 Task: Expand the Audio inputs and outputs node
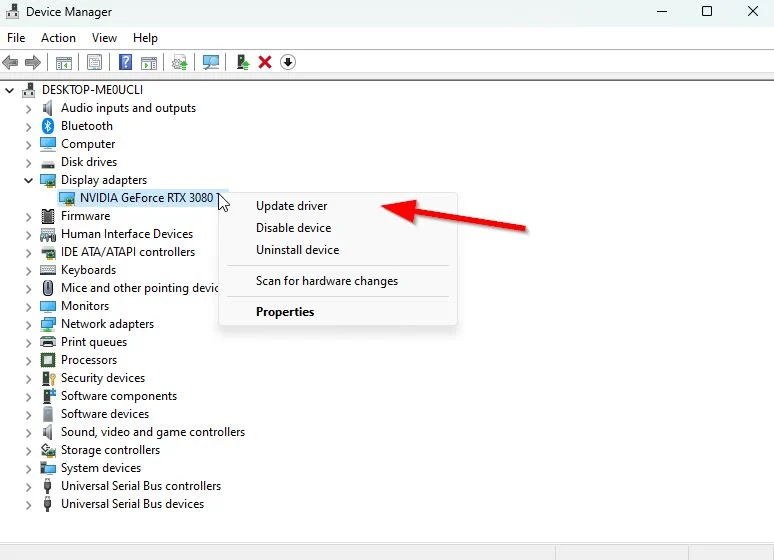[28, 108]
